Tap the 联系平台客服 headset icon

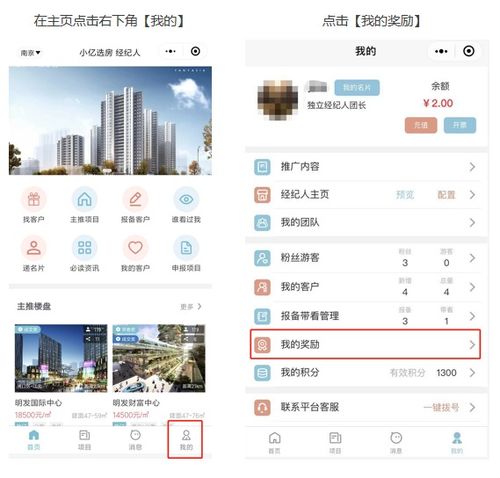(262, 407)
